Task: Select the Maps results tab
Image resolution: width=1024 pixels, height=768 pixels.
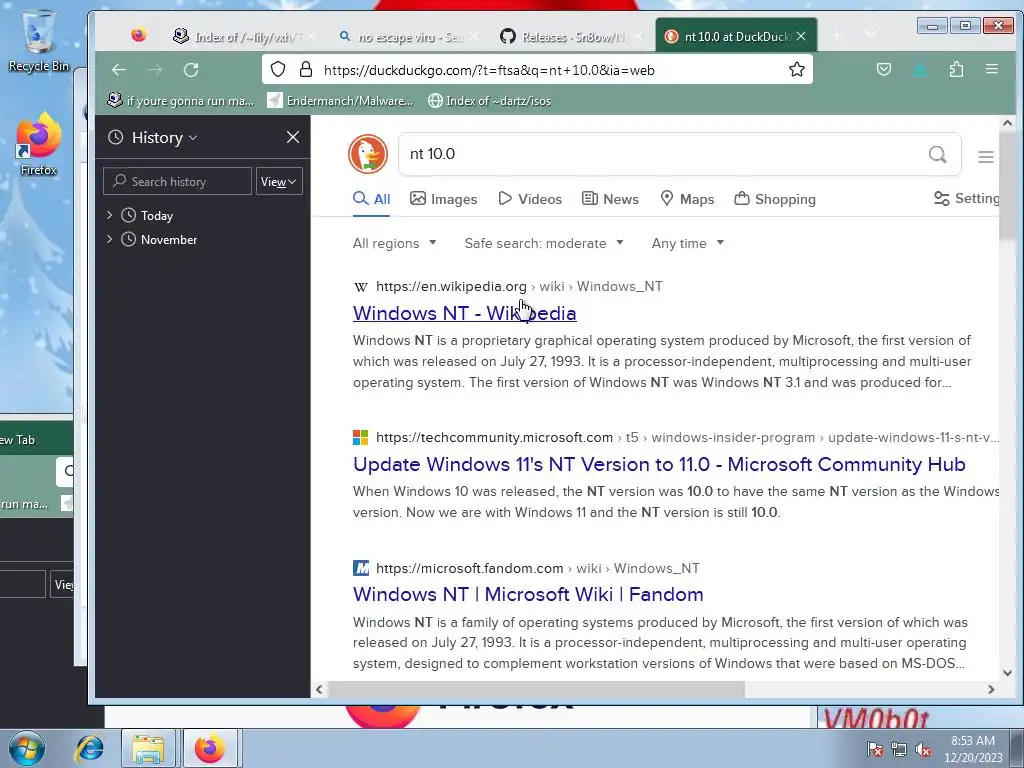Action: [x=687, y=199]
